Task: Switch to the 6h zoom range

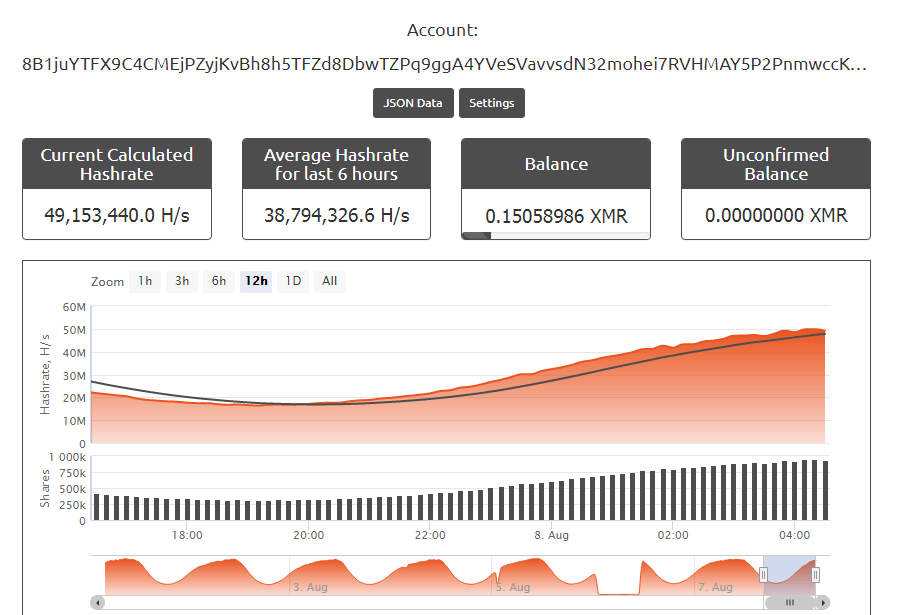Action: point(218,281)
